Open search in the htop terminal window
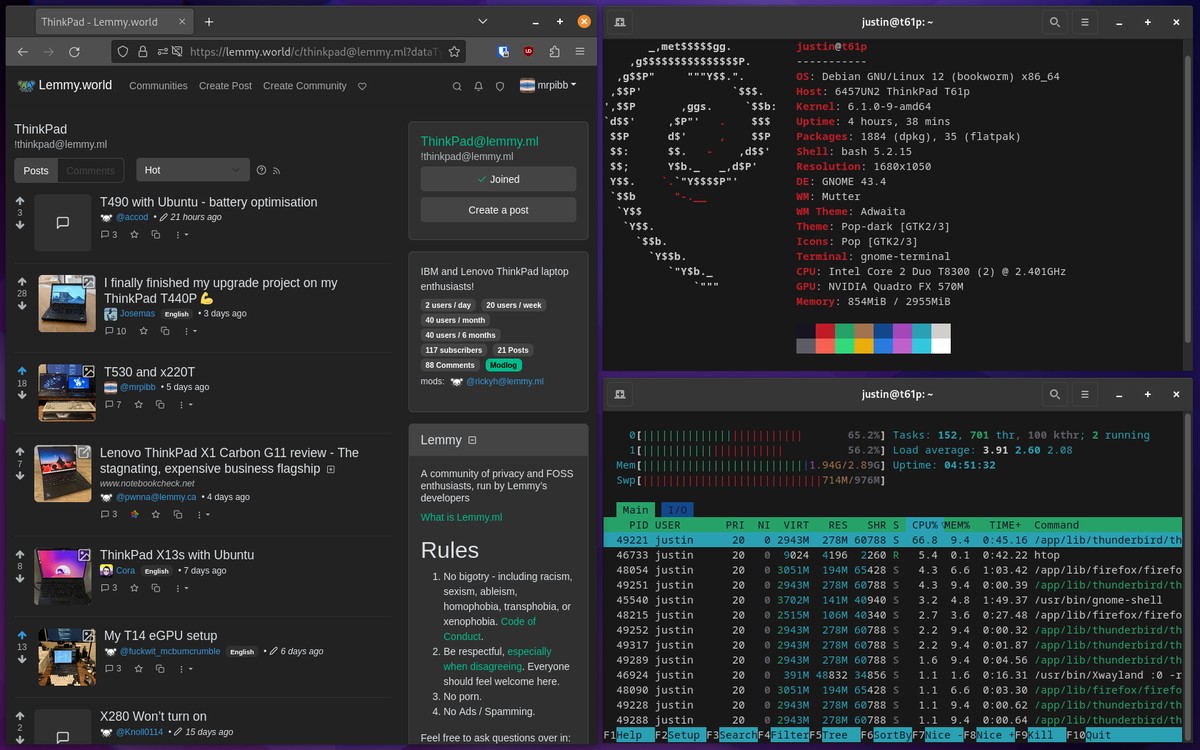 [x=1054, y=395]
